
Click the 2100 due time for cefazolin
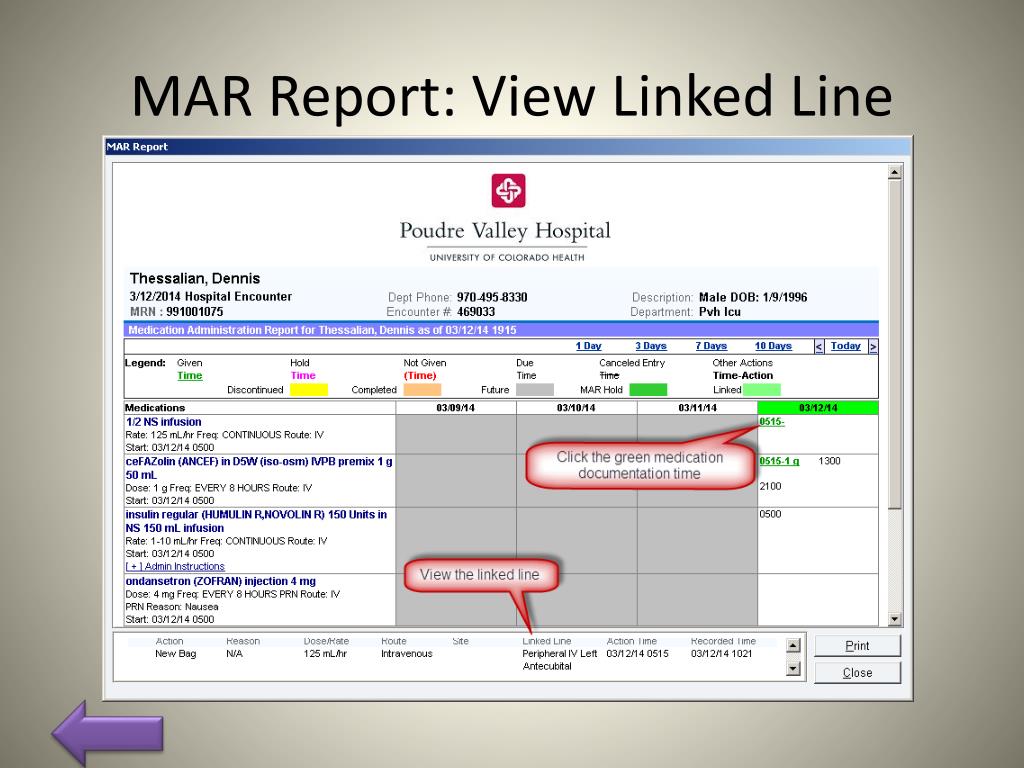tap(770, 487)
